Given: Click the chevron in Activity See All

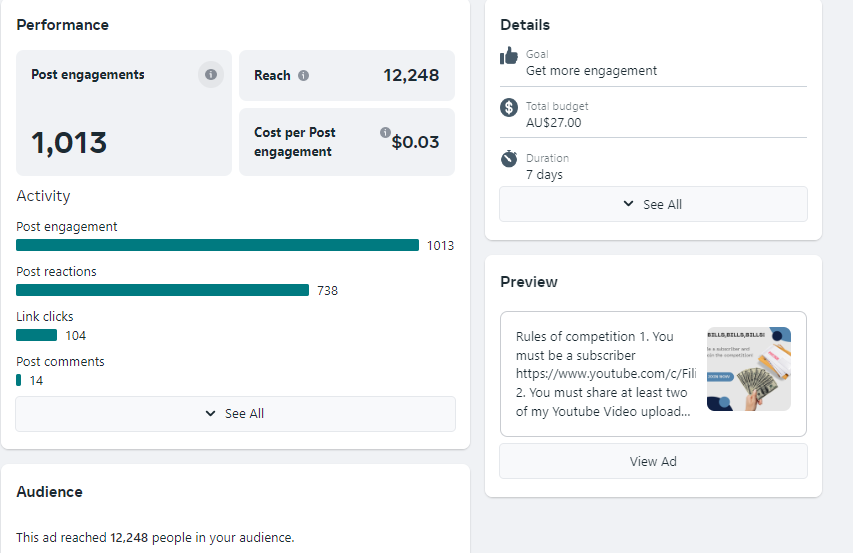Looking at the screenshot, I should 210,414.
